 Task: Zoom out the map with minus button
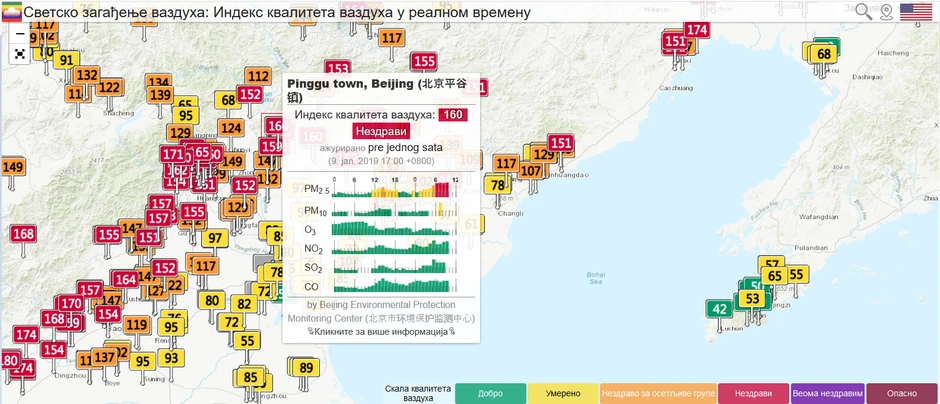tap(20, 34)
